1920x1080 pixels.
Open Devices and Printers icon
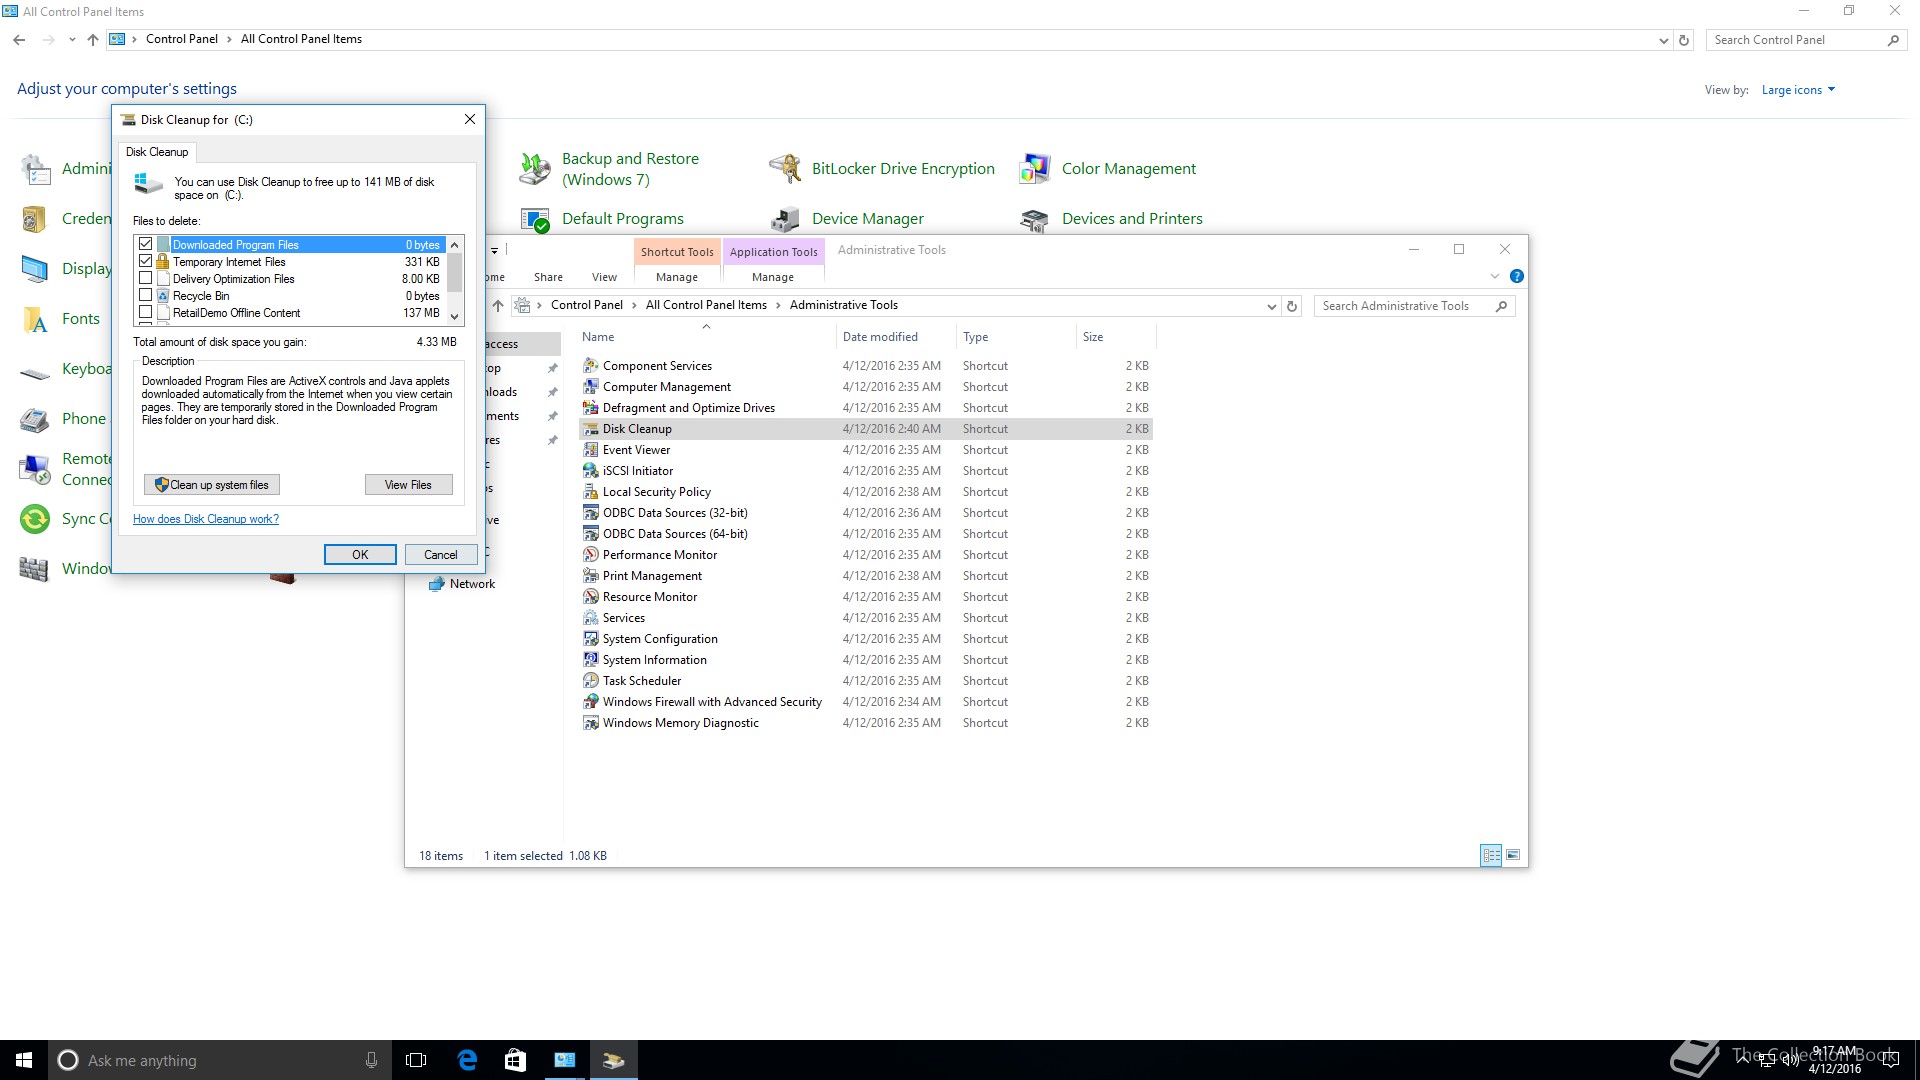[1035, 220]
